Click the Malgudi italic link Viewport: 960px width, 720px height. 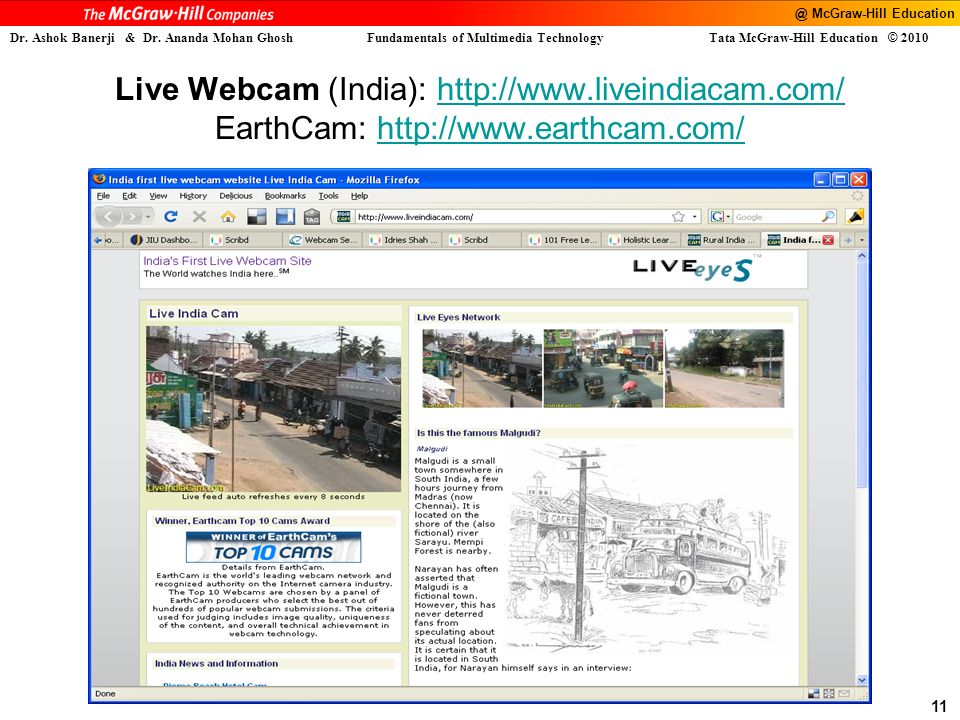click(x=432, y=449)
